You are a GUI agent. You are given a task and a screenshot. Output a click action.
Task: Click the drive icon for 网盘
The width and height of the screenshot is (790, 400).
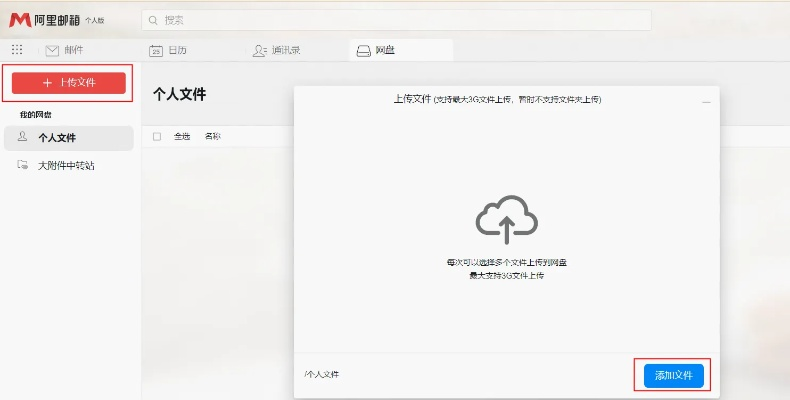364,50
